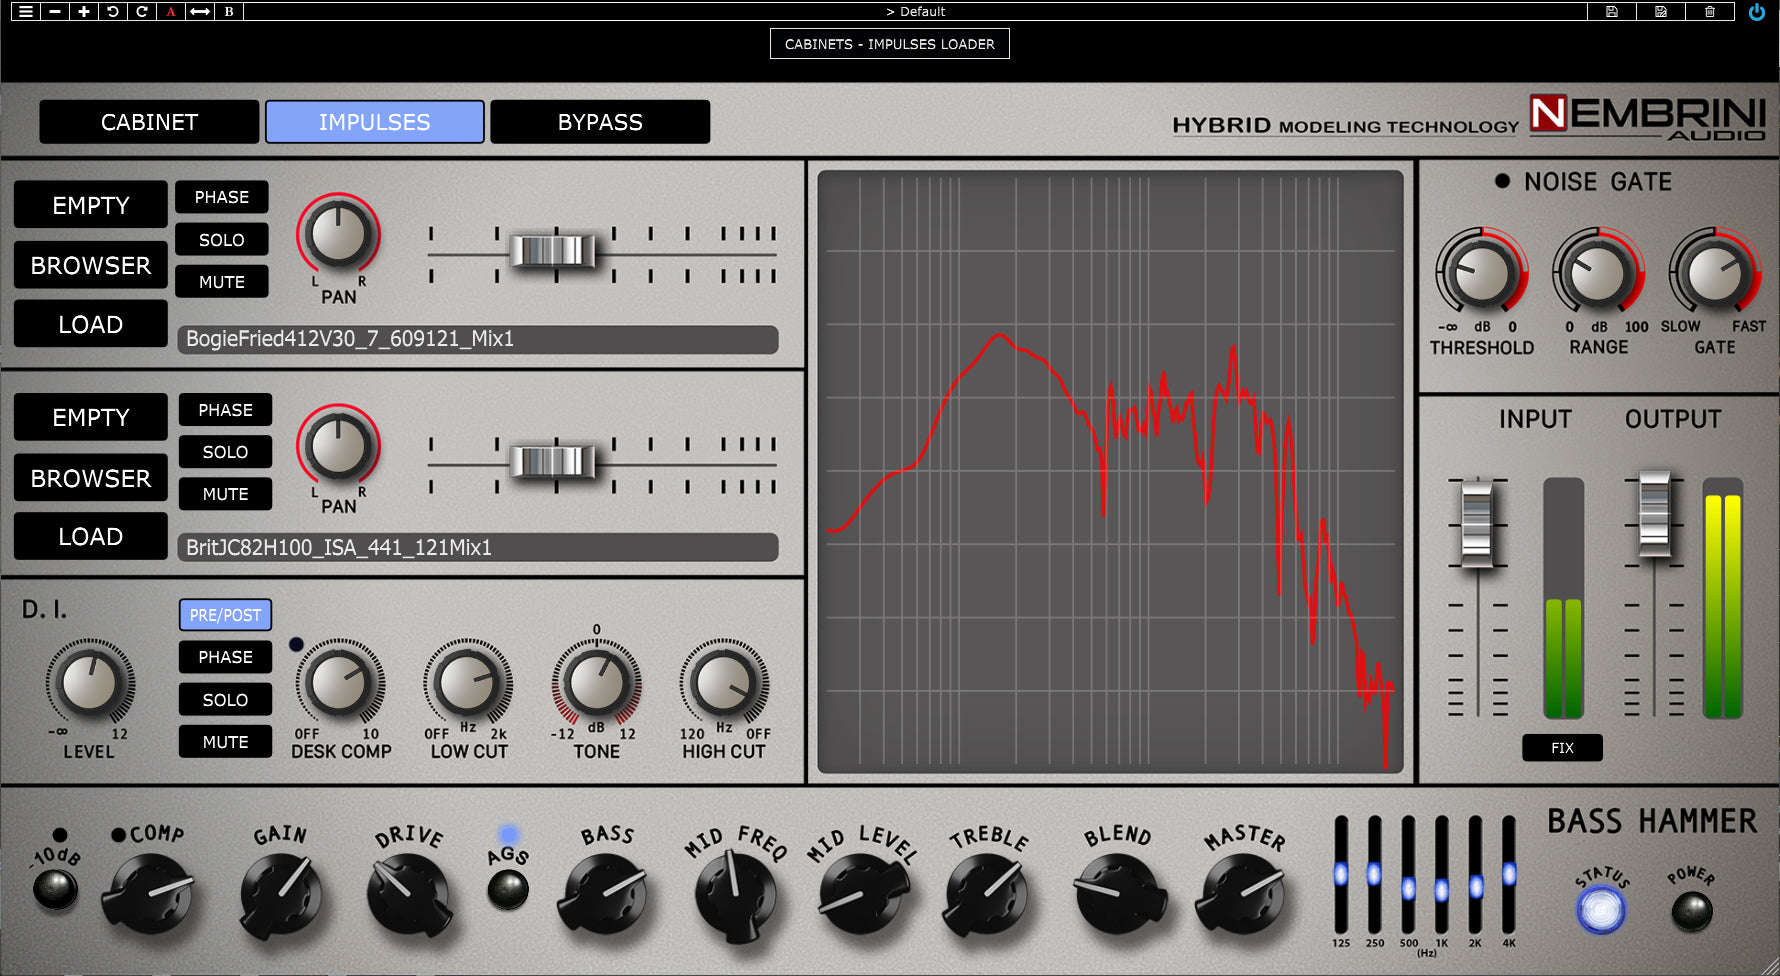Screen dimensions: 1780x976
Task: Click the TONE knob
Action: [x=596, y=683]
